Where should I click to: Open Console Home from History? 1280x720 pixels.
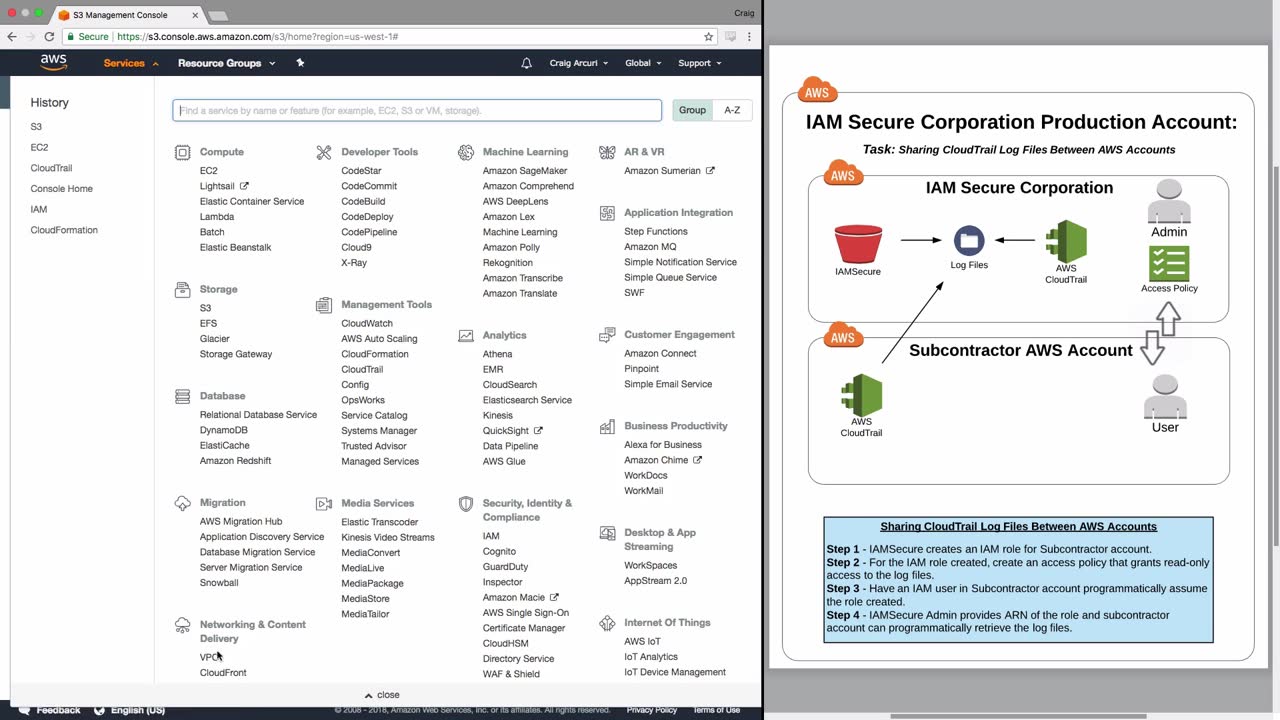click(x=61, y=189)
